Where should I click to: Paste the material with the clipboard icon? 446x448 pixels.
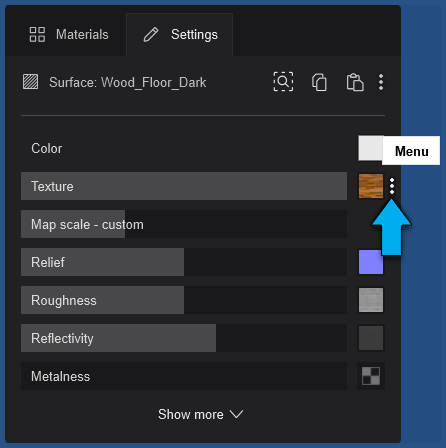click(355, 82)
